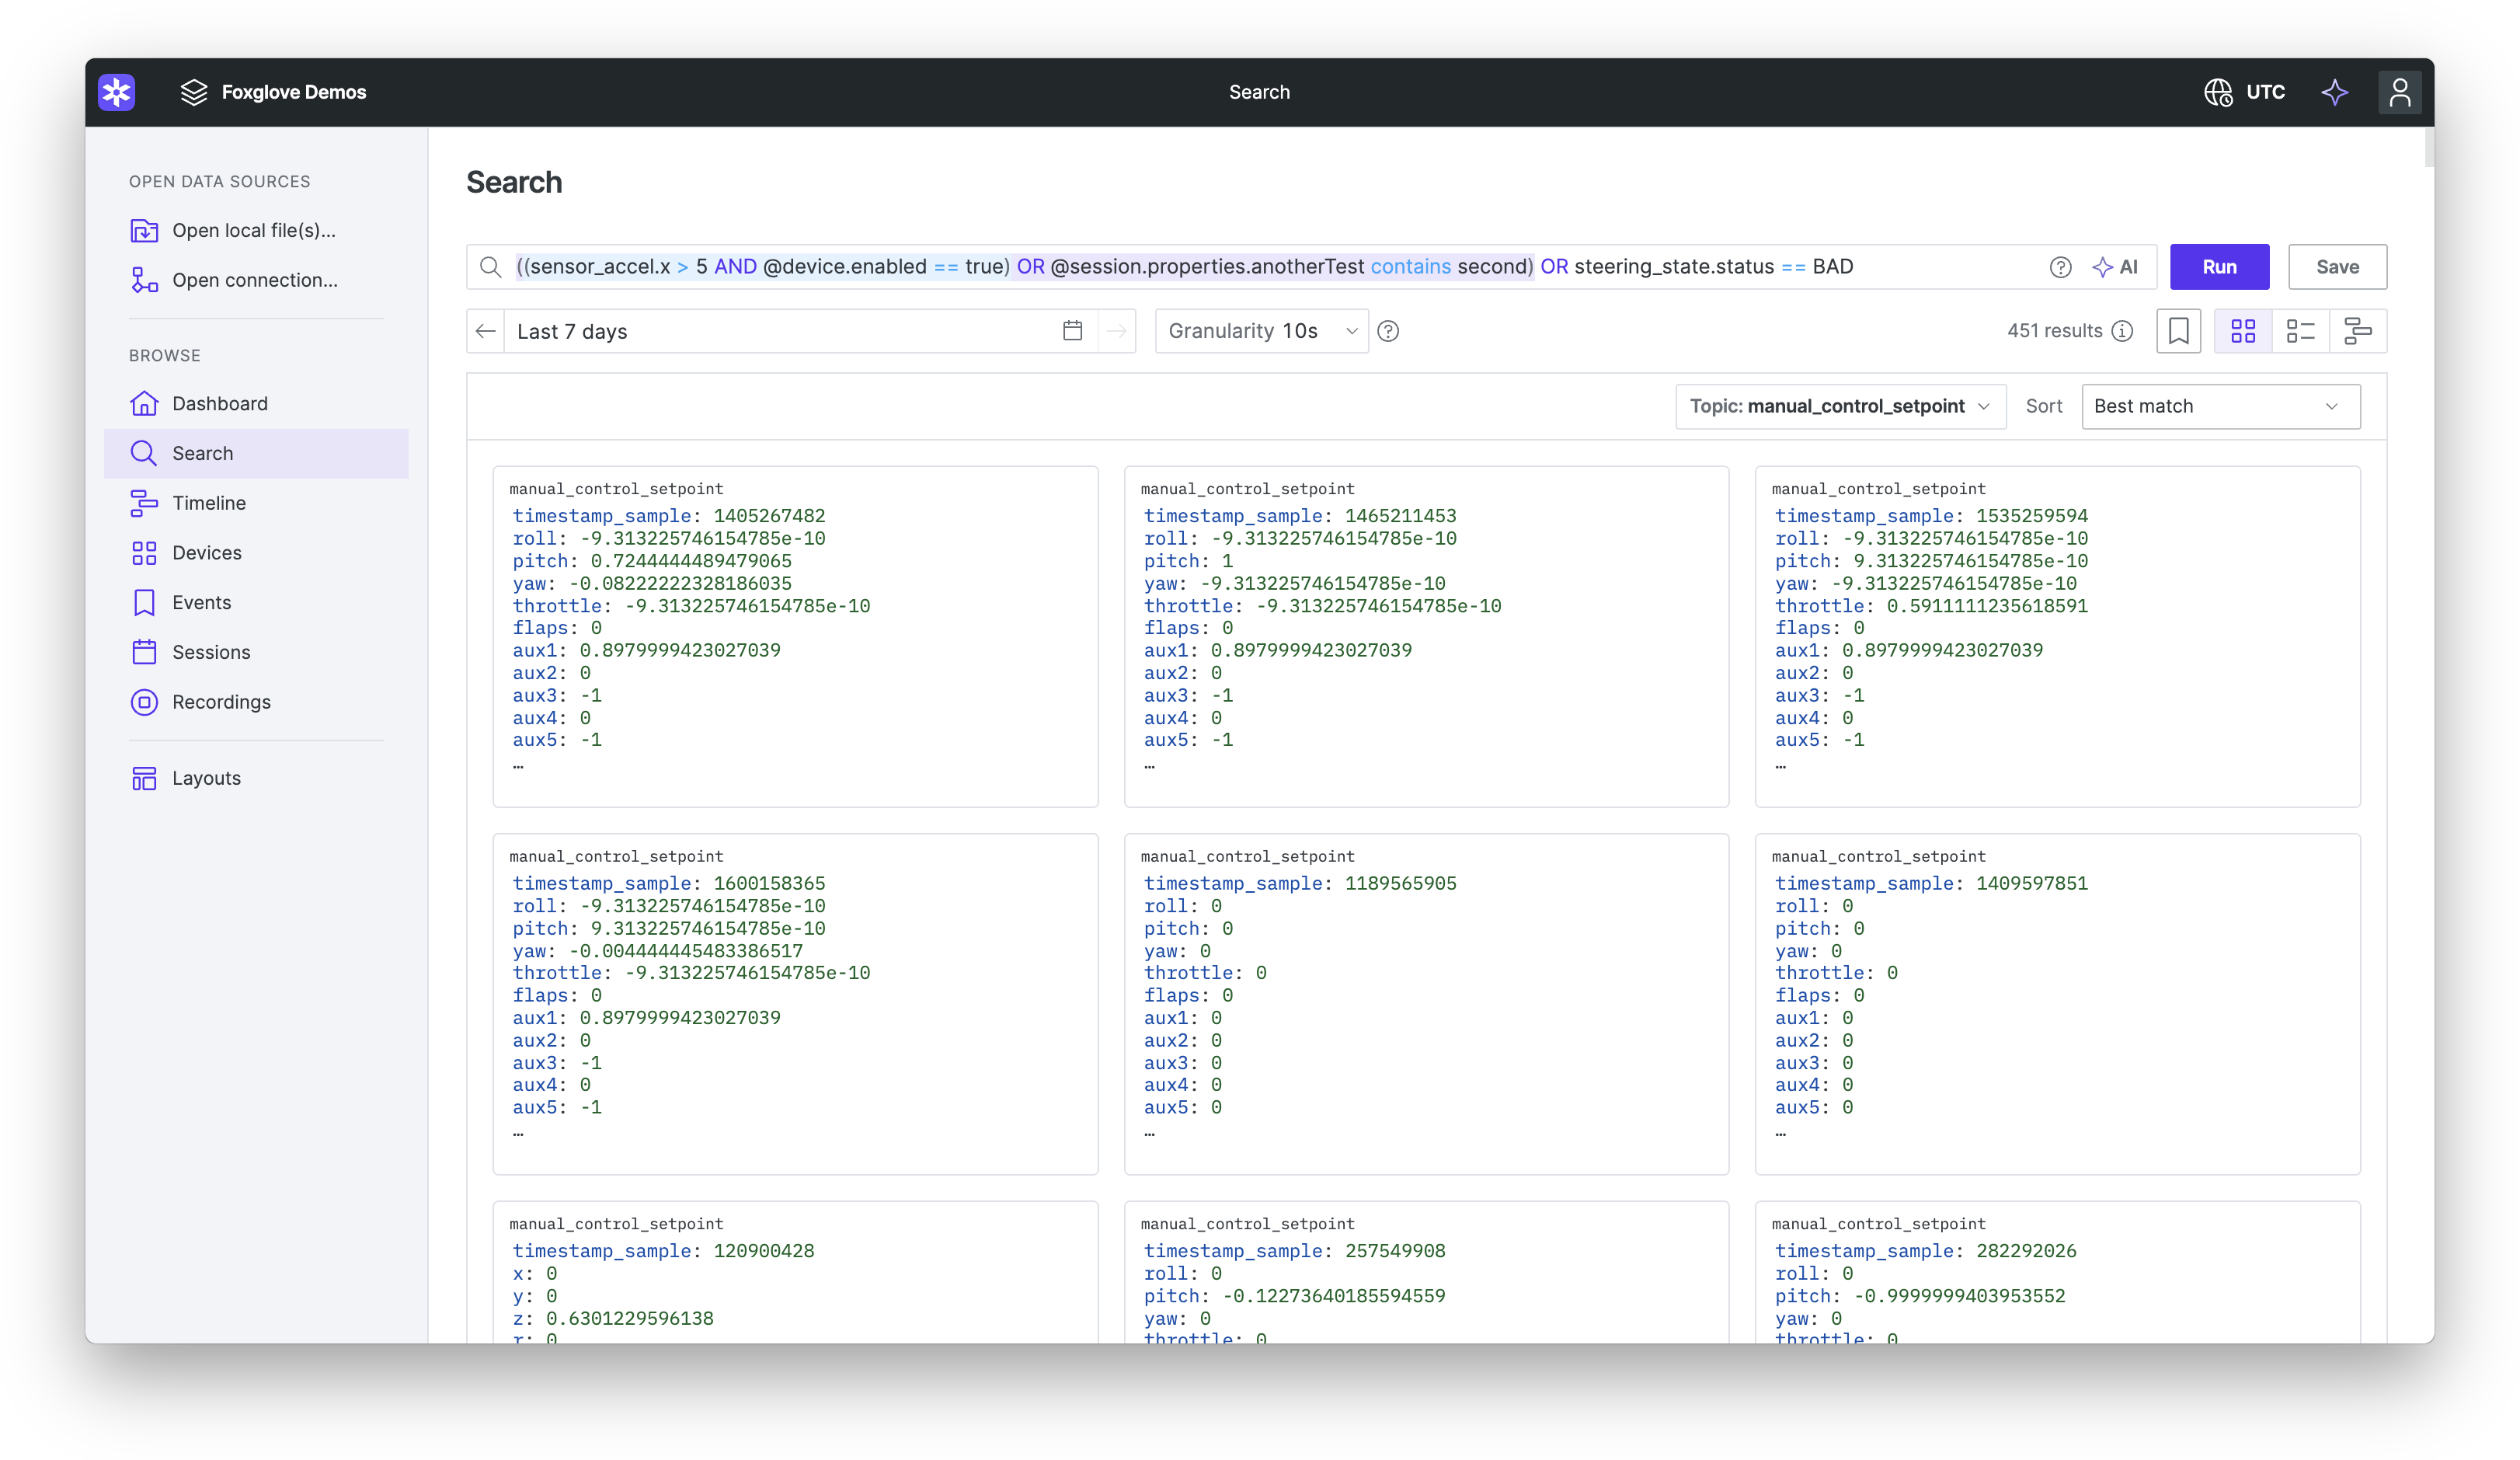Open result card with timestamp_sample 282292026
This screenshot has height=1460, width=2520.
pos(2057,1272)
